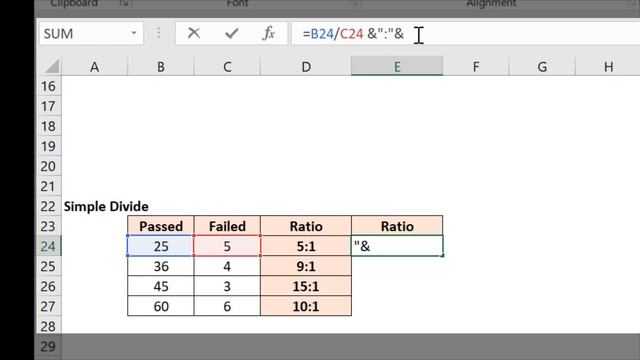Select row 21 header

(49, 186)
